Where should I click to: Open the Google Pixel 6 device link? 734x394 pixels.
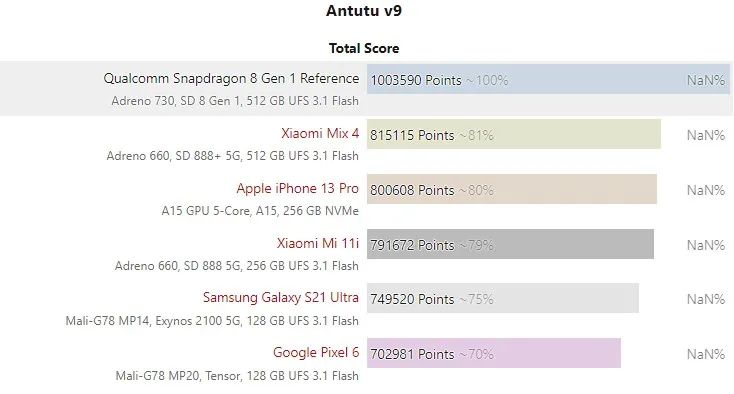click(x=316, y=352)
